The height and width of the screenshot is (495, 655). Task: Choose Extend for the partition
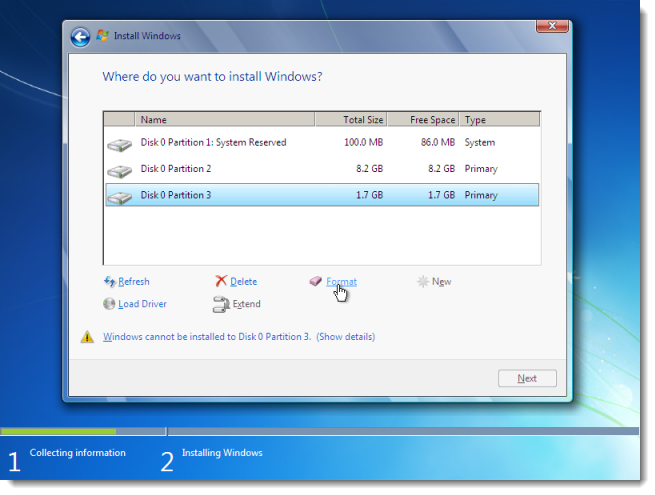pos(246,304)
